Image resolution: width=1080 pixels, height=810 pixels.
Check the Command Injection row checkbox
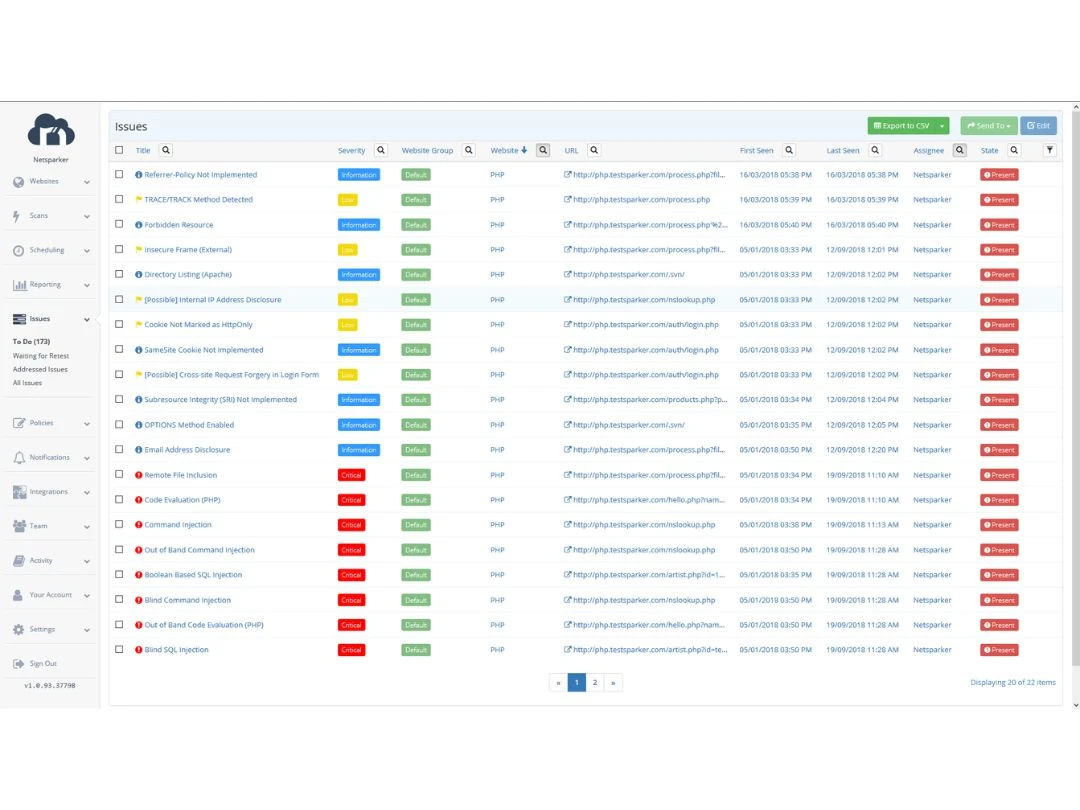pyautogui.click(x=119, y=525)
